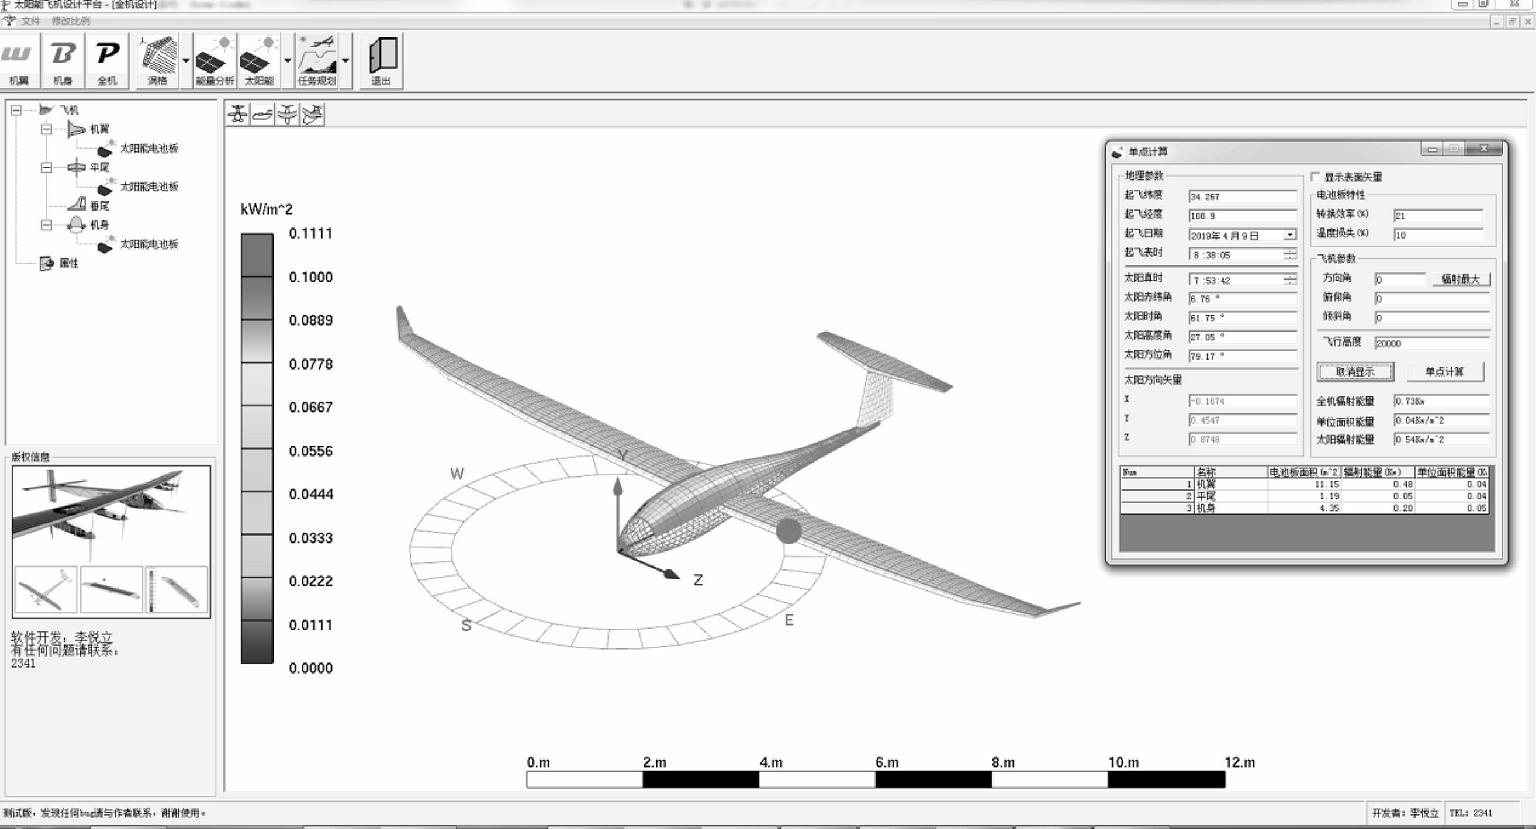
Task: Adjust the 太阳真时 time spinner
Action: point(1290,279)
